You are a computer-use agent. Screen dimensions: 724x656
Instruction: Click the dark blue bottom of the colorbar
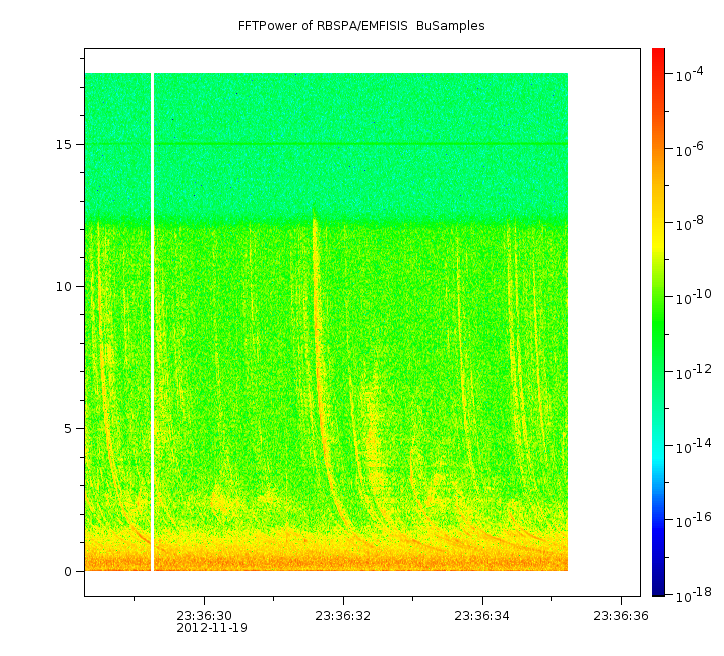tap(658, 589)
